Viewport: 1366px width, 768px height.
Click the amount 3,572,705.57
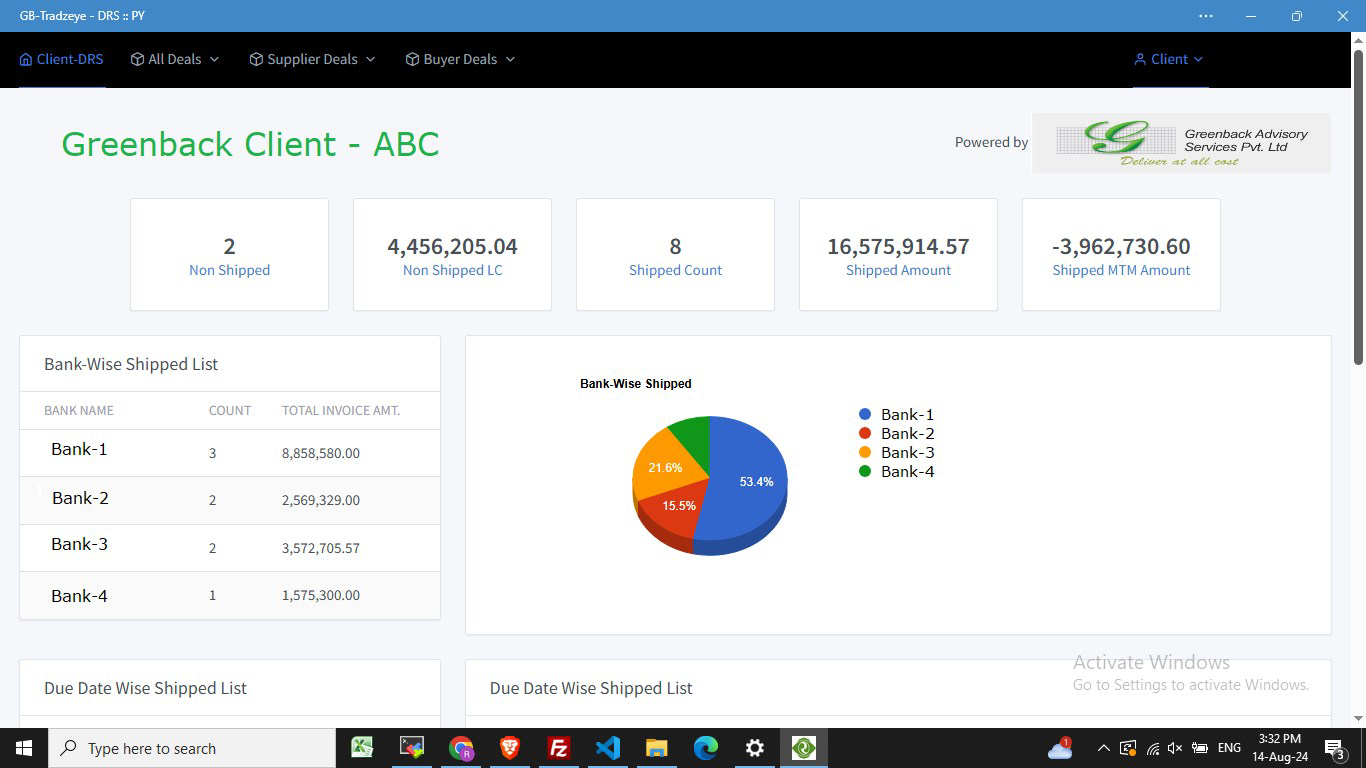pyautogui.click(x=321, y=548)
